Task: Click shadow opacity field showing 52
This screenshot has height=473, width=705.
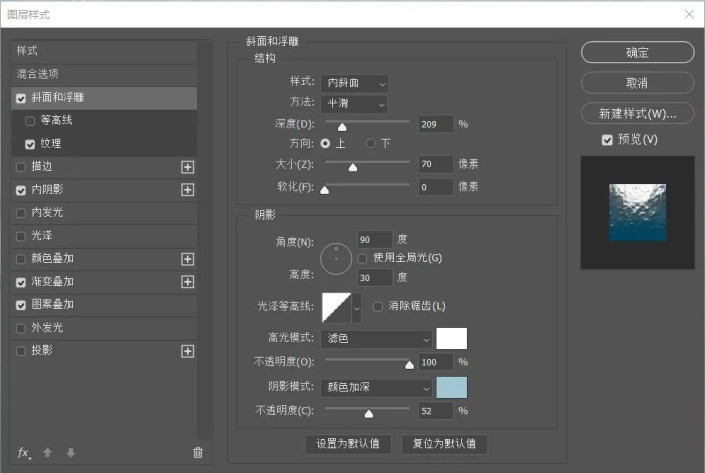Action: (435, 411)
